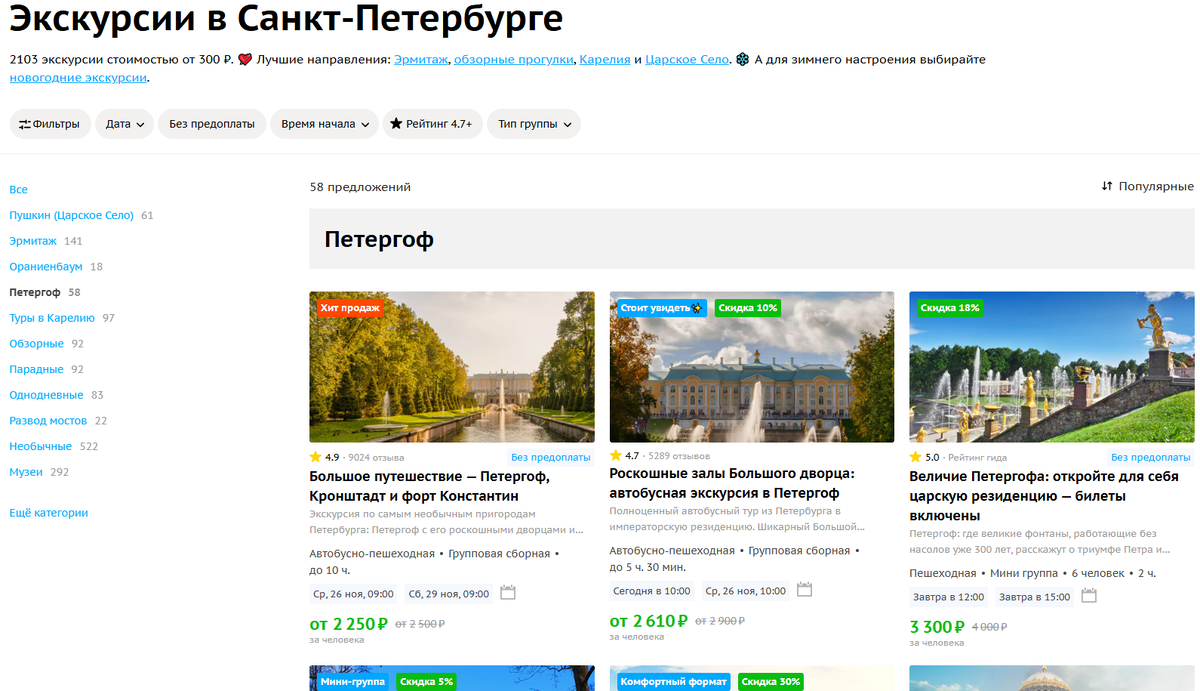Click the Стоит увидеть badge

tap(663, 308)
